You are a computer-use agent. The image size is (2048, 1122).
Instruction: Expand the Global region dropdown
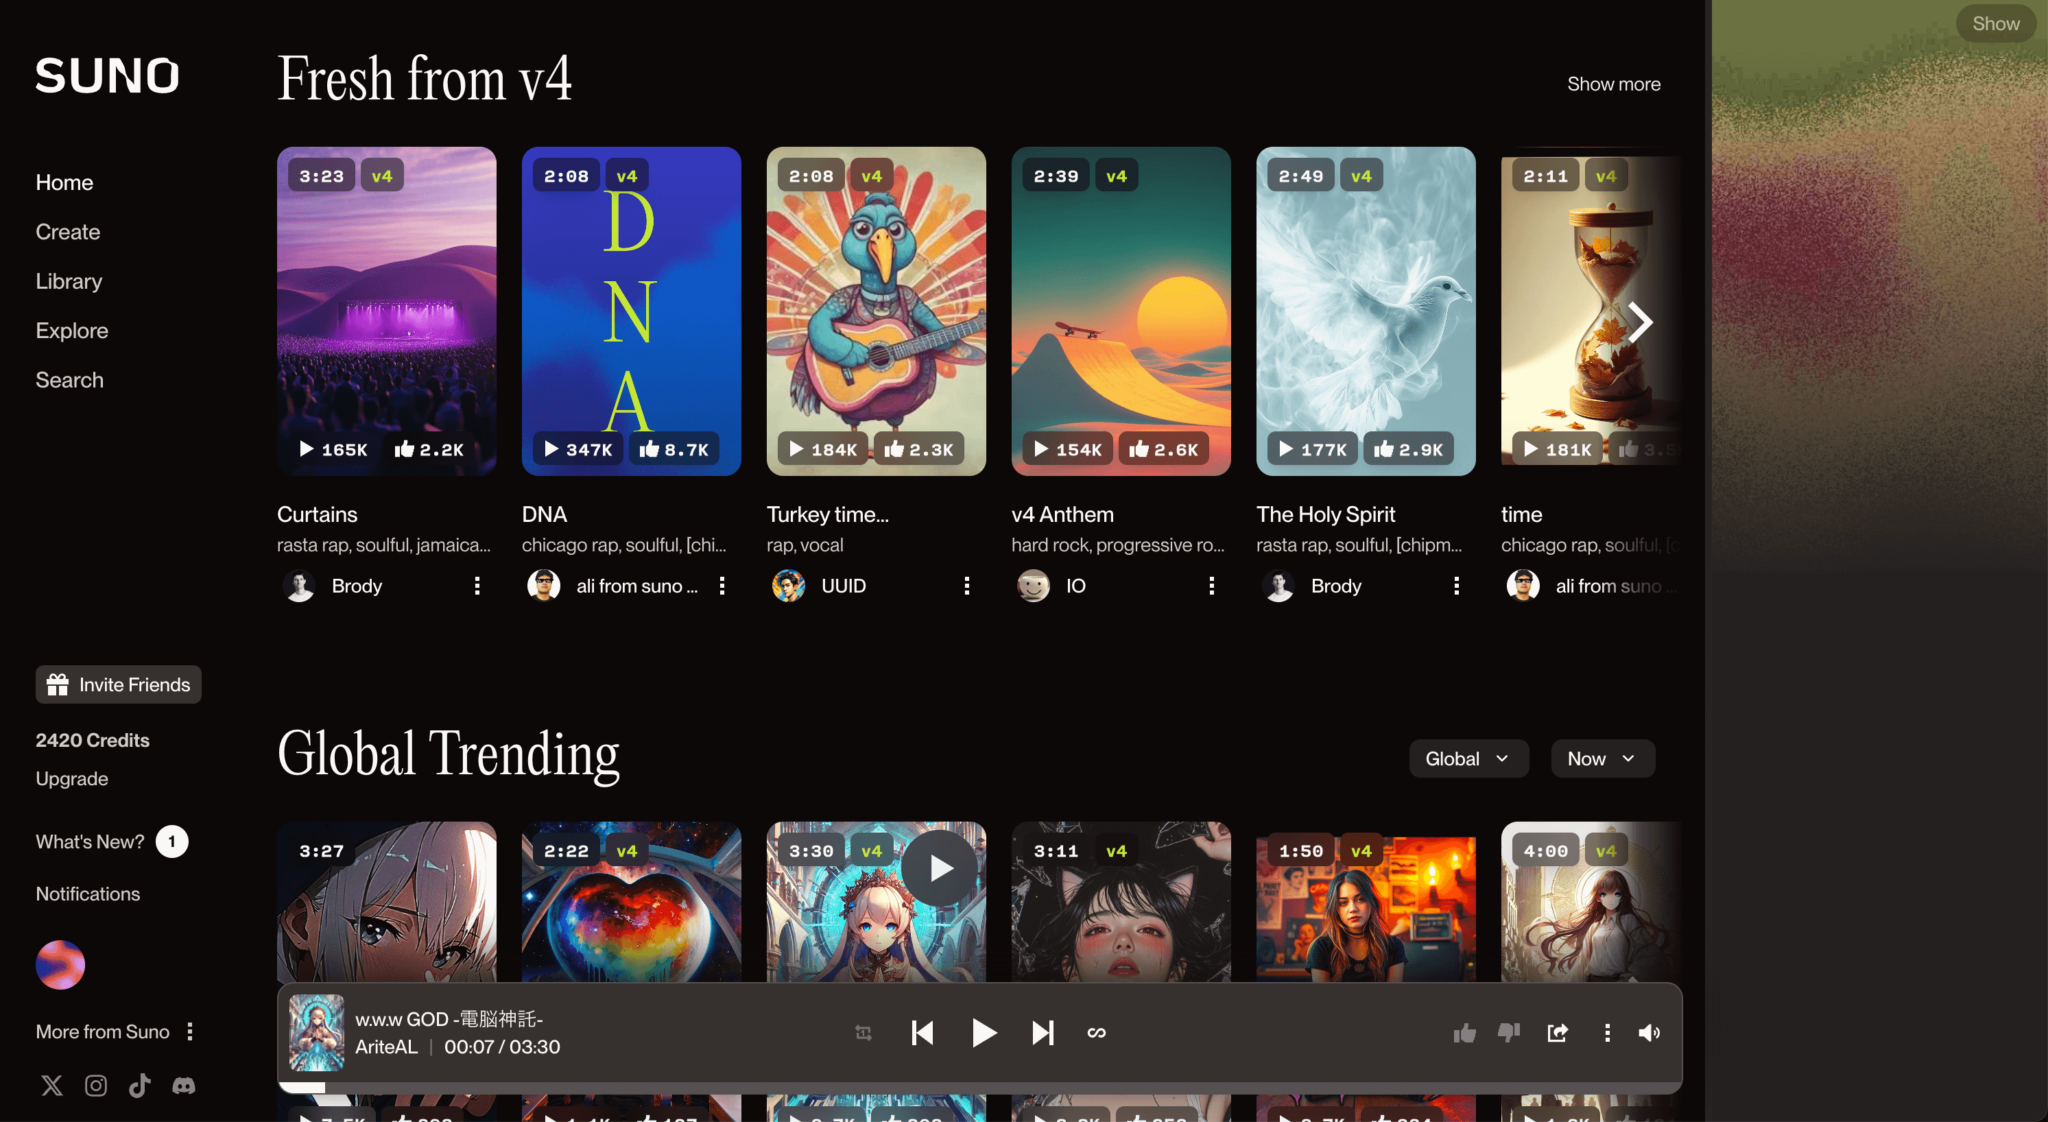[1467, 759]
